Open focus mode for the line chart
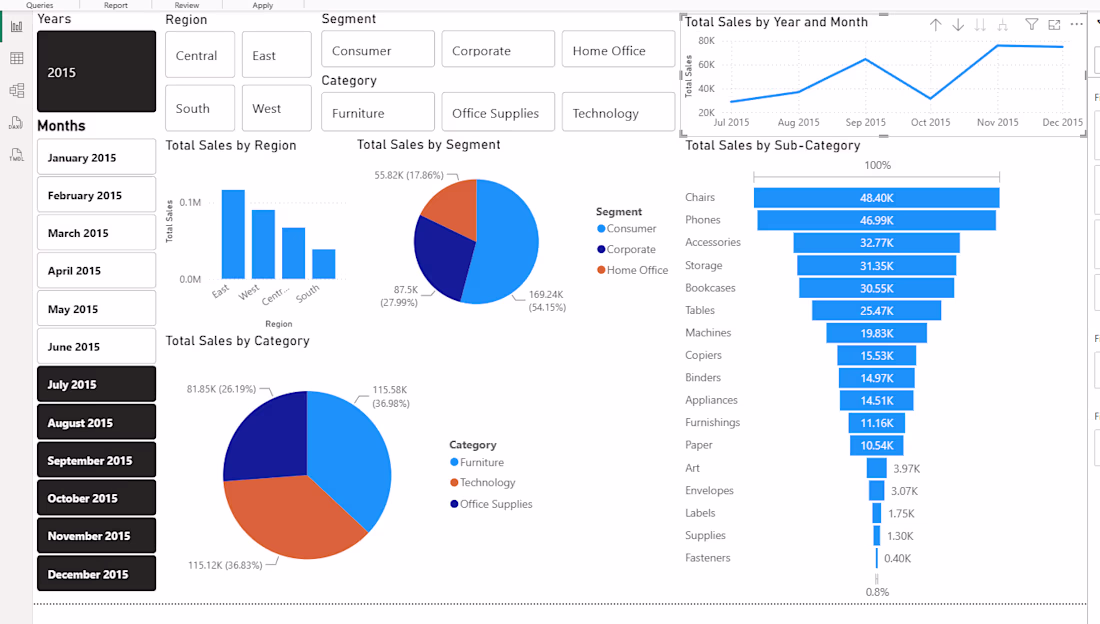Viewport: 1100px width, 624px height. 1054,25
